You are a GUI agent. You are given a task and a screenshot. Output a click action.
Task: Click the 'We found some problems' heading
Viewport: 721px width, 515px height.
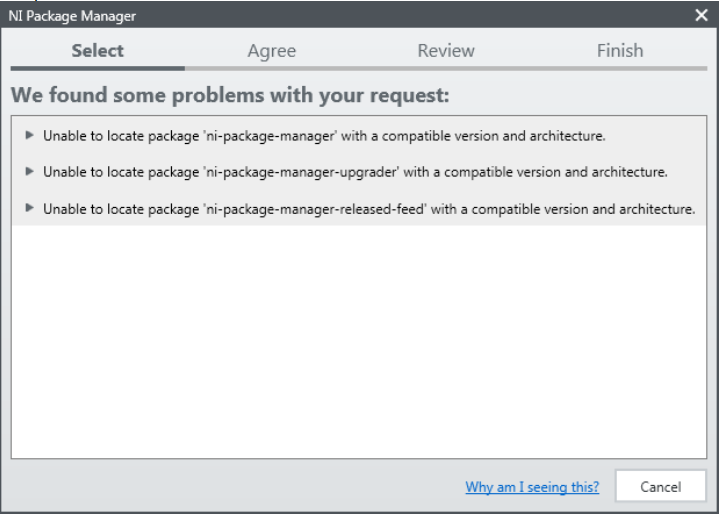230,96
